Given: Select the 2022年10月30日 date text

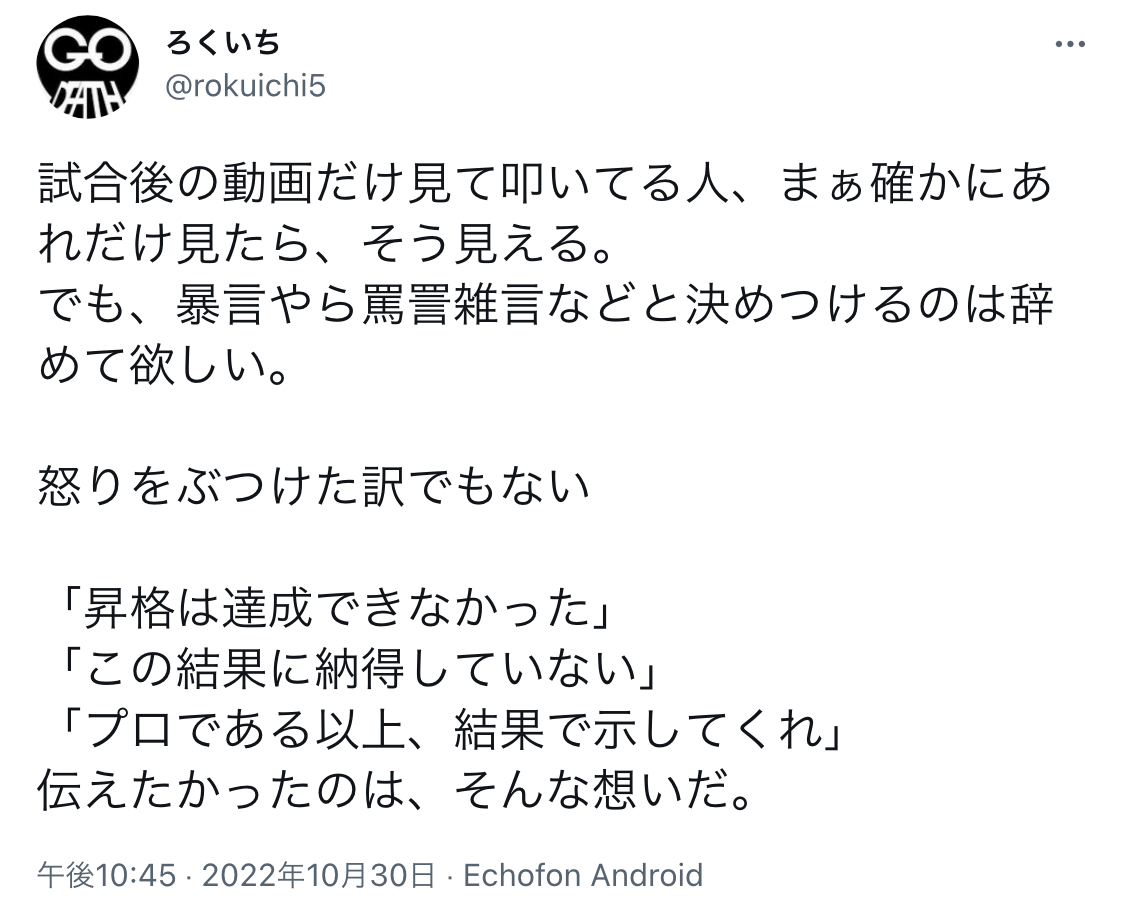Looking at the screenshot, I should [x=318, y=875].
